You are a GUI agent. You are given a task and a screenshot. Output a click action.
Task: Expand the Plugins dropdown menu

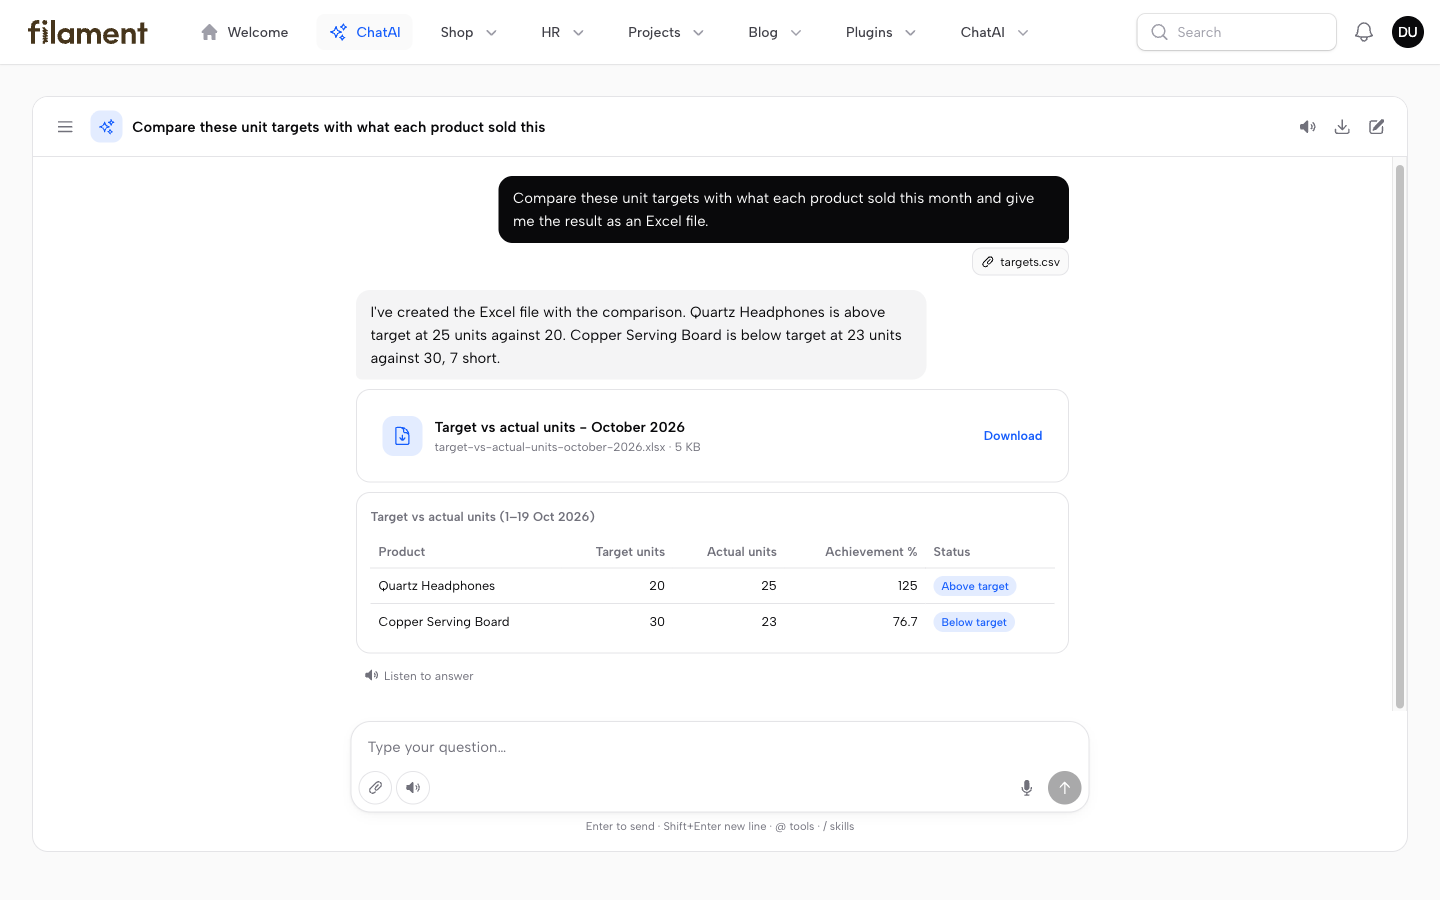(880, 32)
